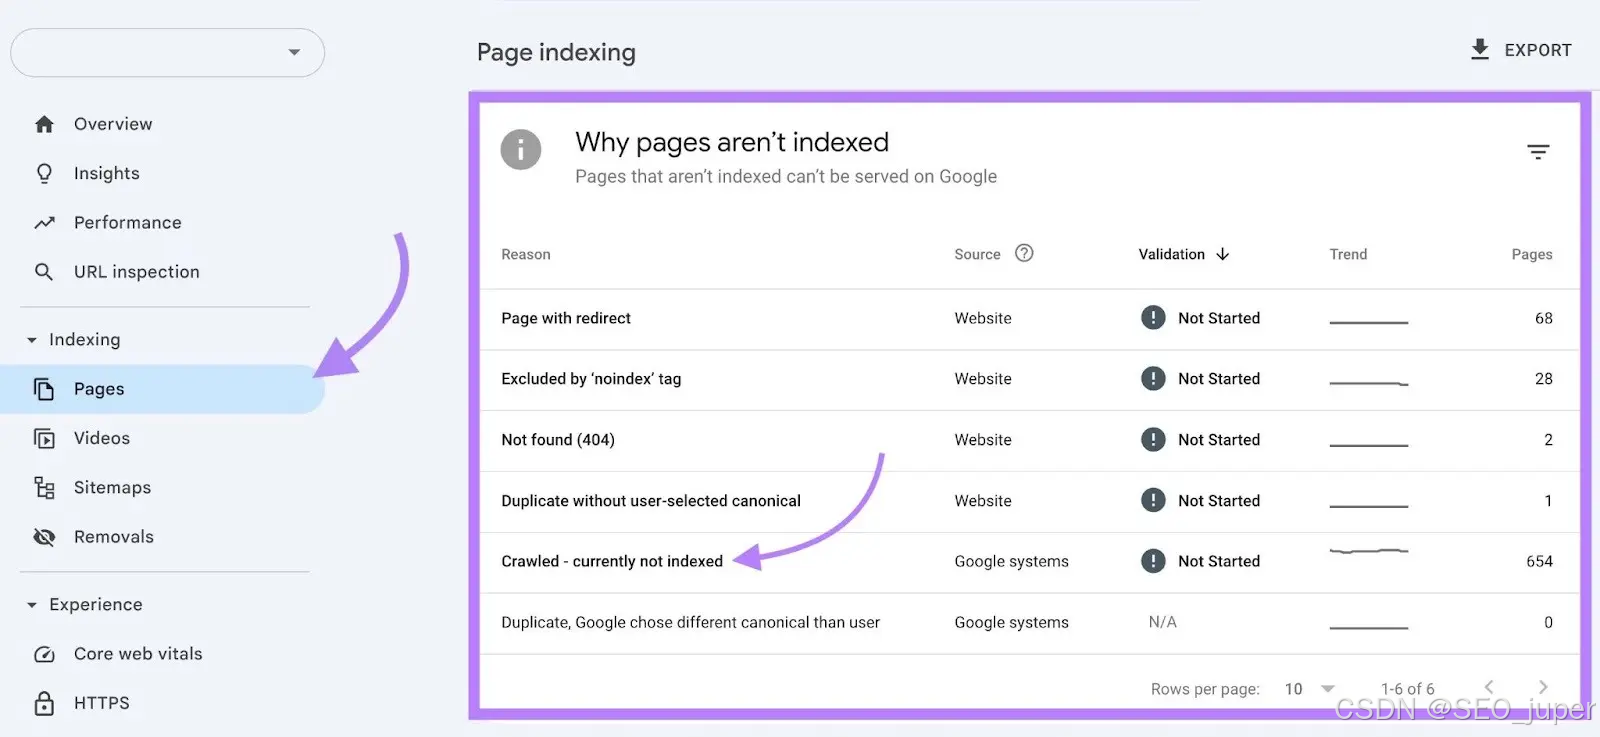This screenshot has width=1600, height=737.
Task: Collapse the Experience section
Action: (32, 605)
